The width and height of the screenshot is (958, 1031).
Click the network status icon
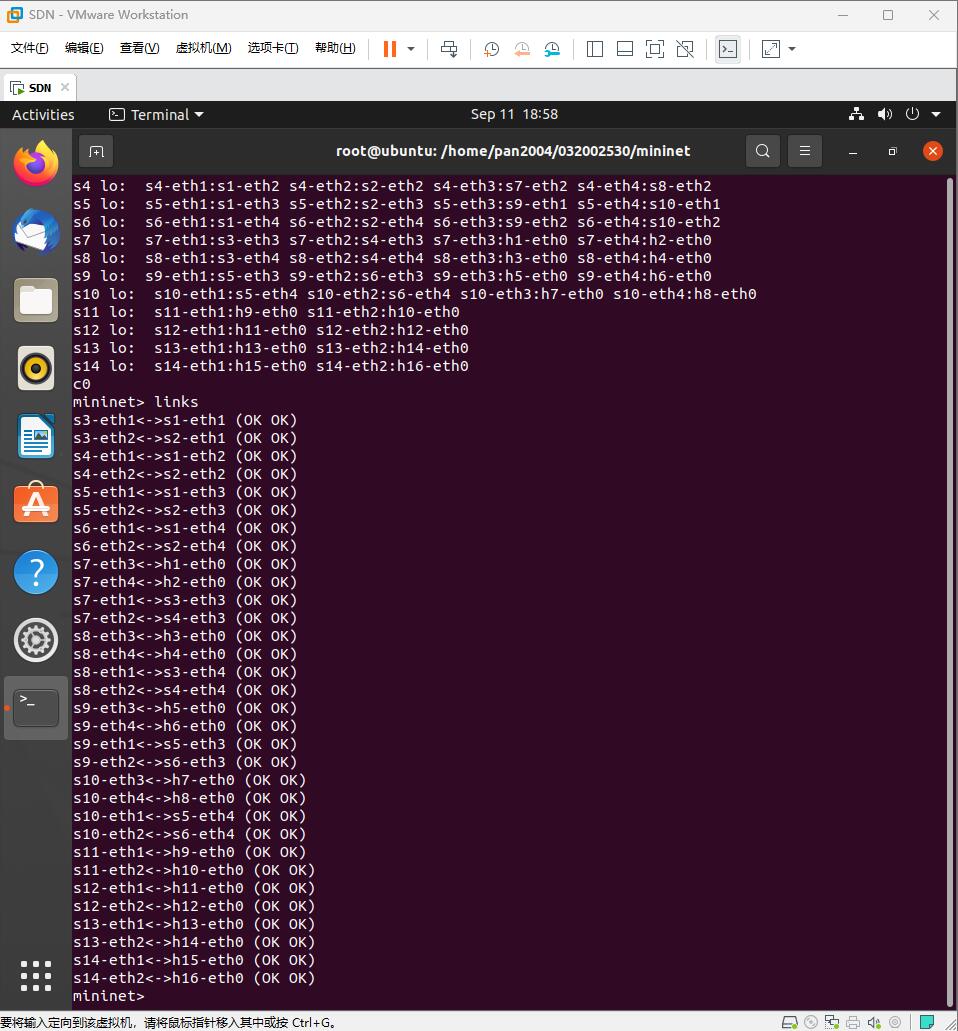[856, 114]
